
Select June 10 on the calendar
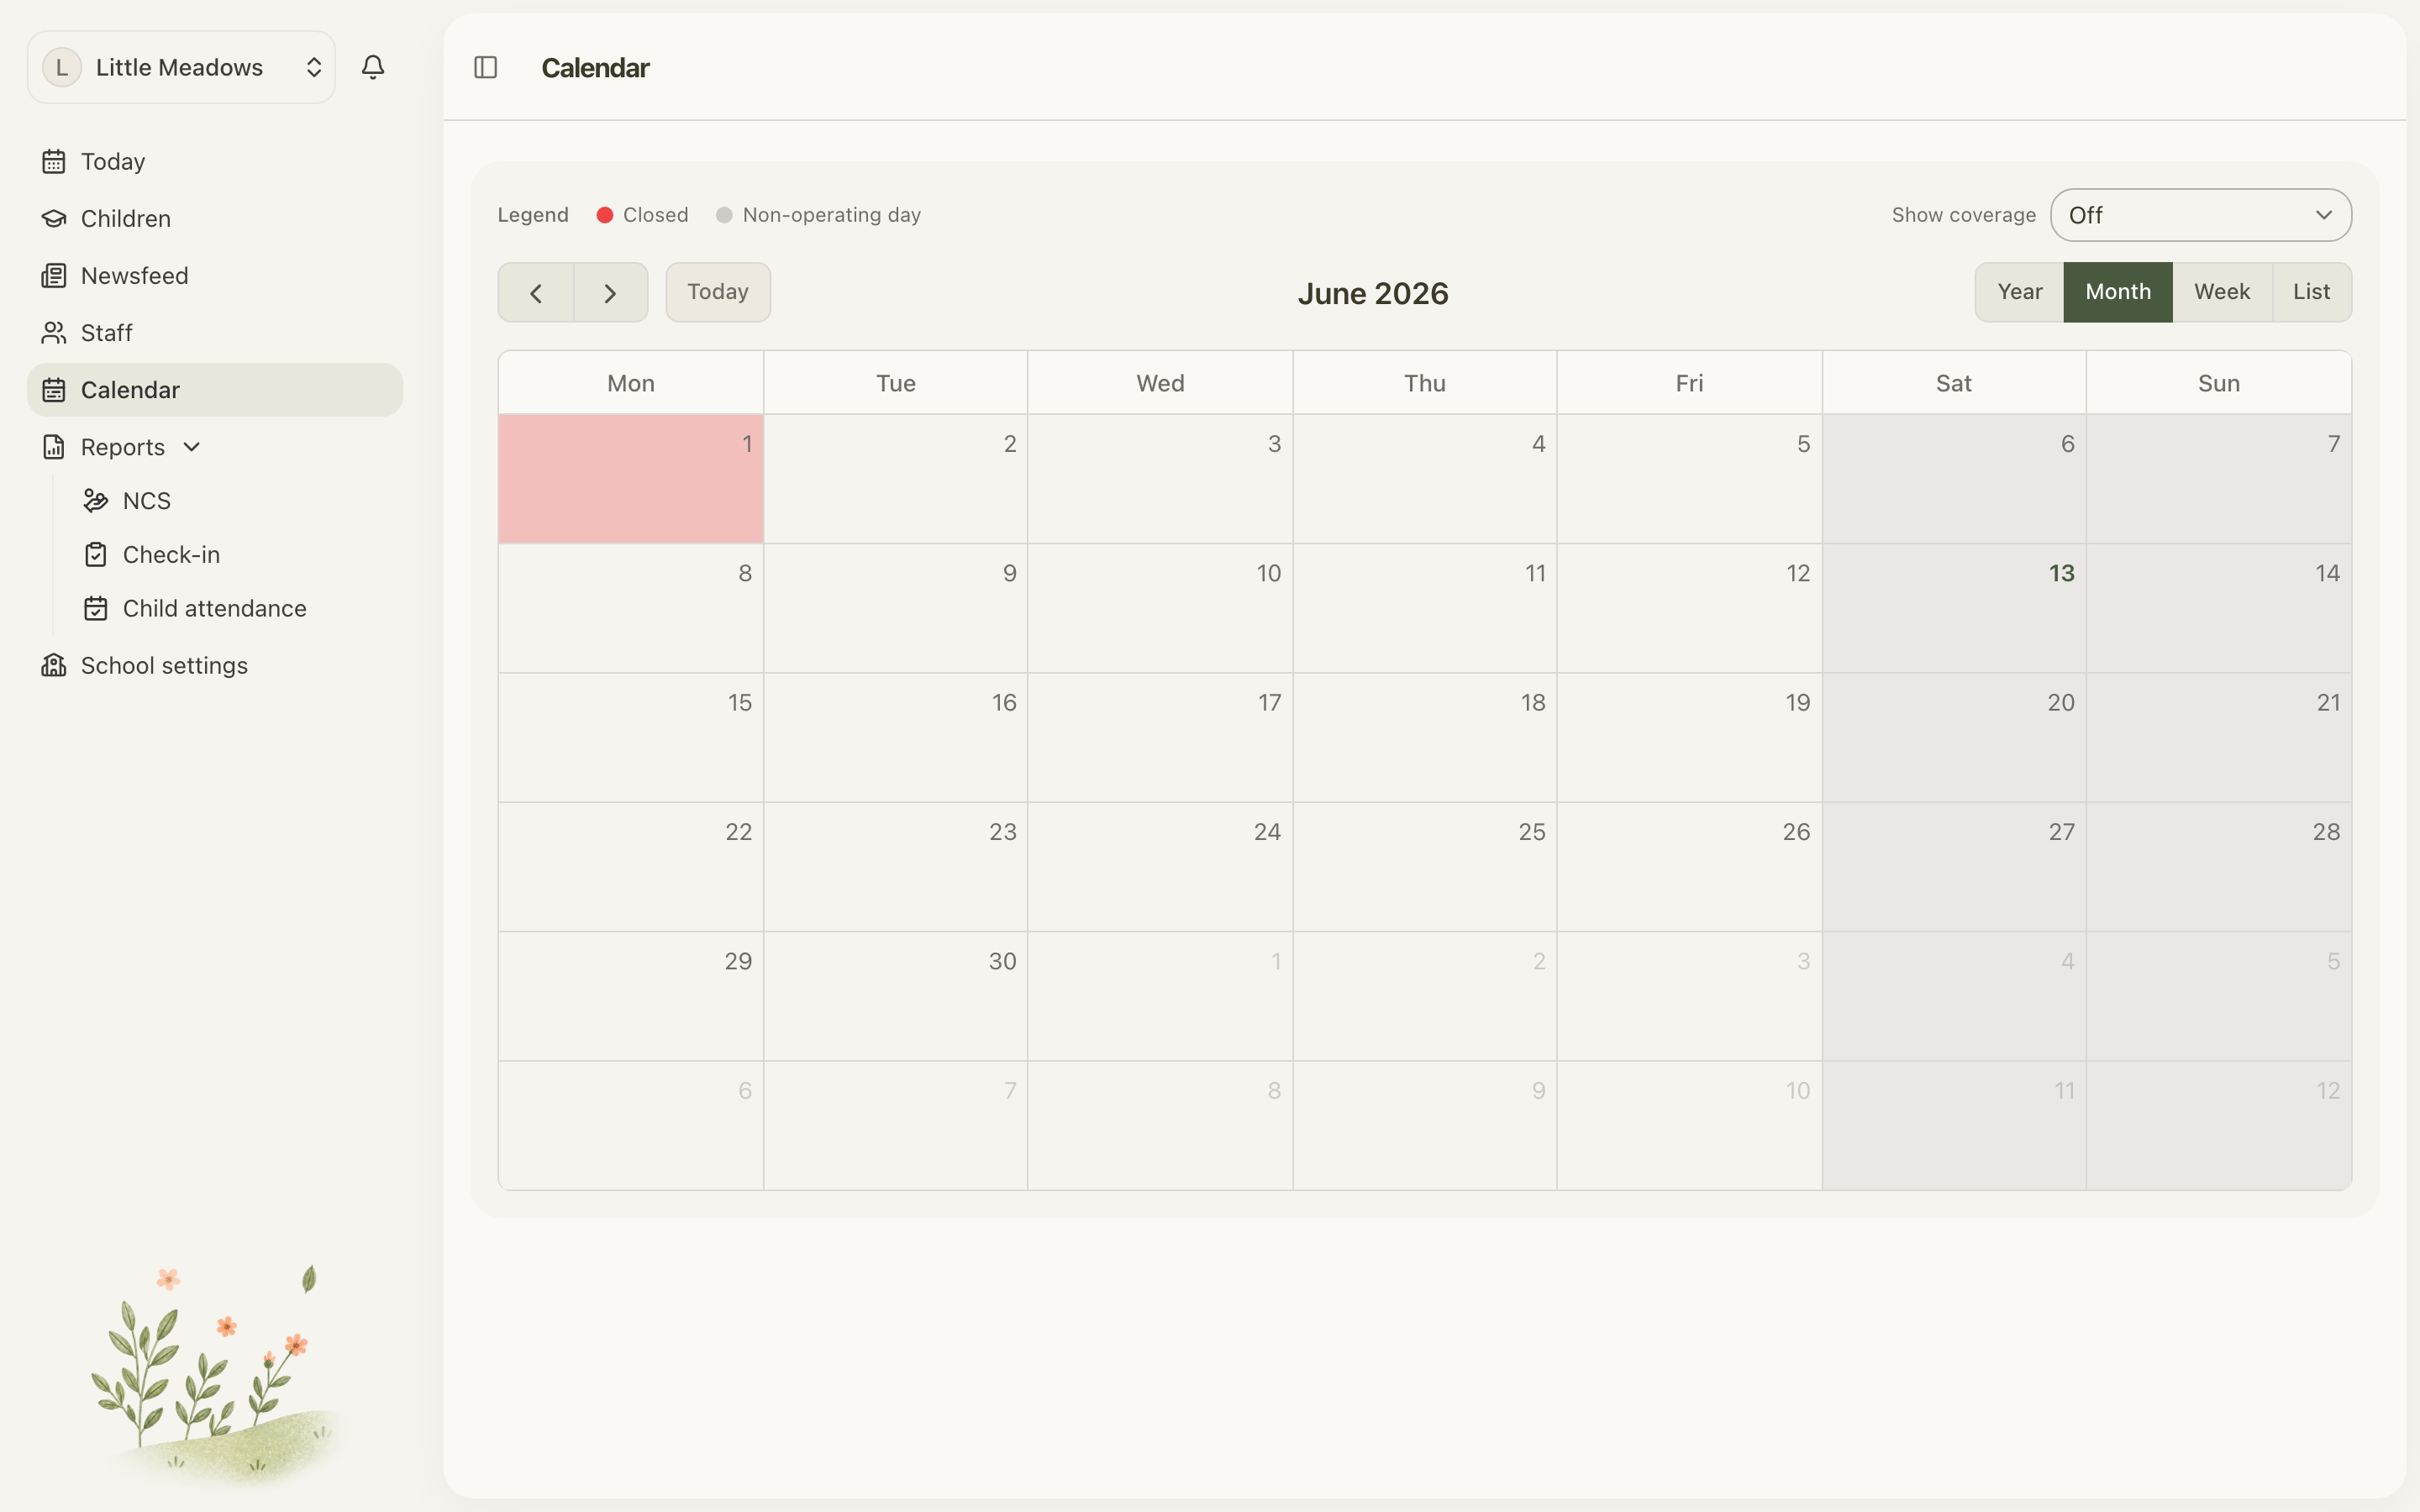pyautogui.click(x=1160, y=608)
